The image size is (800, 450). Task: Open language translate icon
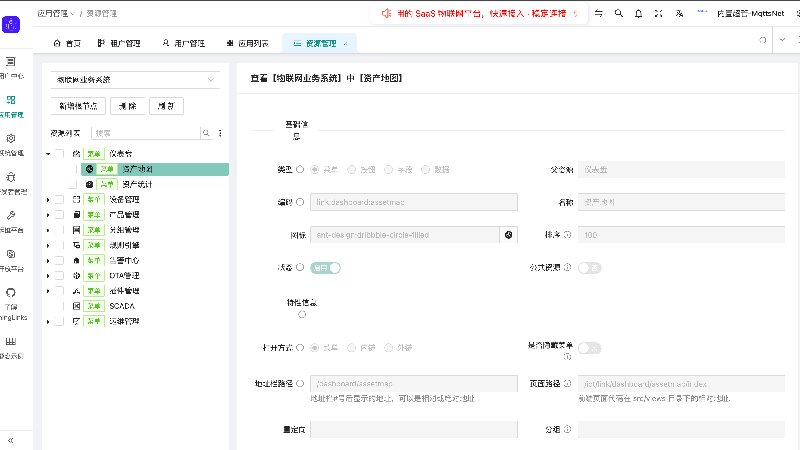pos(679,13)
